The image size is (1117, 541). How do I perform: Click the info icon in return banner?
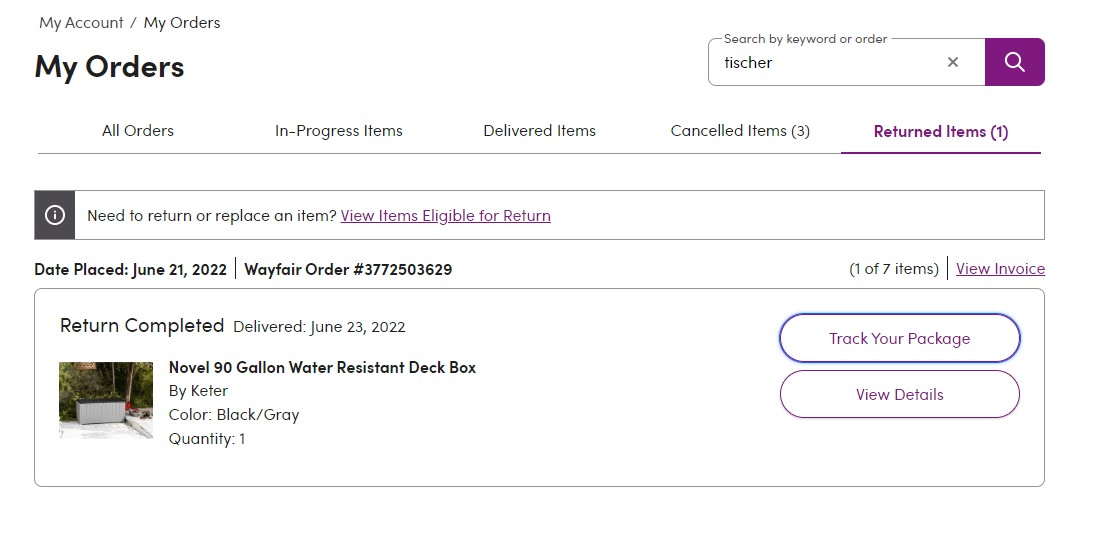tap(55, 215)
